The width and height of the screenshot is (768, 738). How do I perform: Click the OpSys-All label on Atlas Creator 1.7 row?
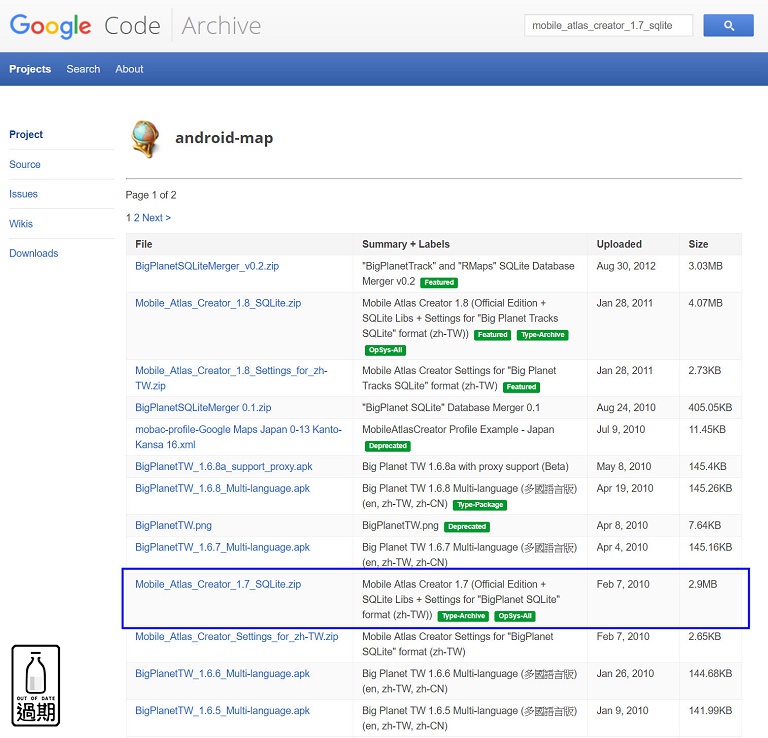tap(515, 616)
